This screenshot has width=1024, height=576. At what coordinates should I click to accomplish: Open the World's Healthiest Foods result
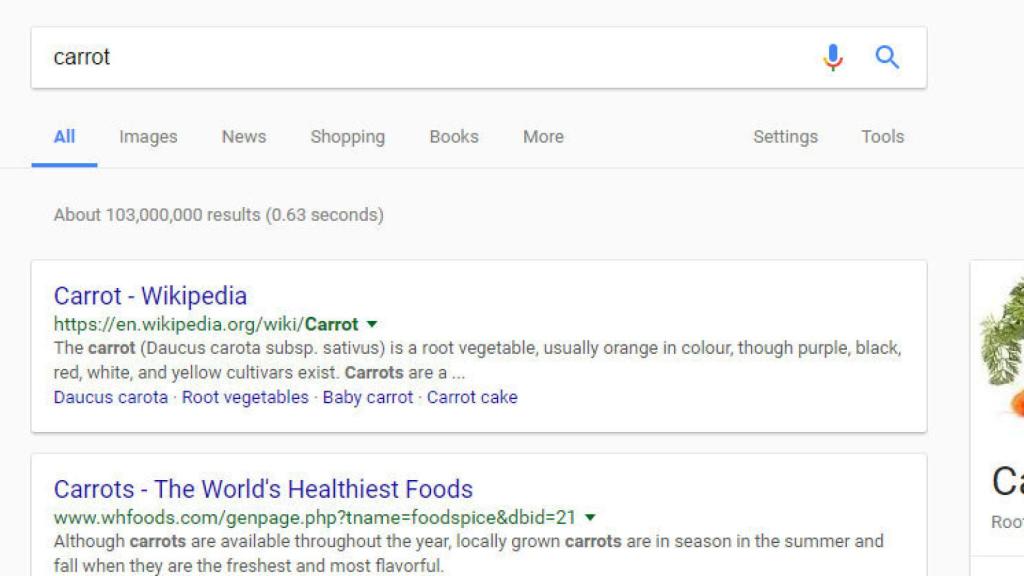(263, 489)
